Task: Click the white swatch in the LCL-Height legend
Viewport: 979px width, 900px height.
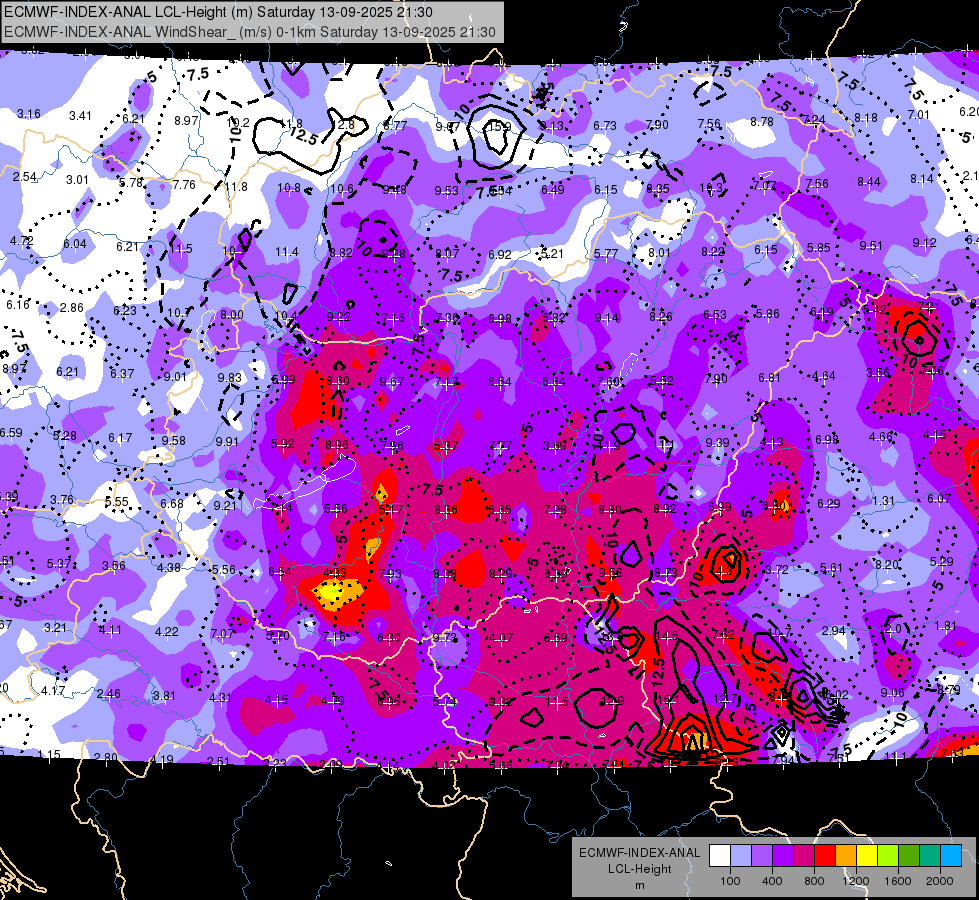Action: click(x=720, y=856)
